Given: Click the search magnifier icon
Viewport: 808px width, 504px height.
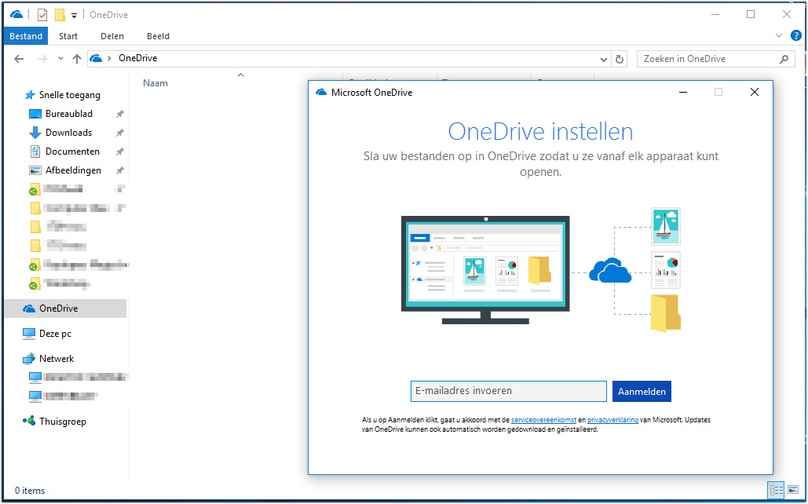Looking at the screenshot, I should (784, 59).
